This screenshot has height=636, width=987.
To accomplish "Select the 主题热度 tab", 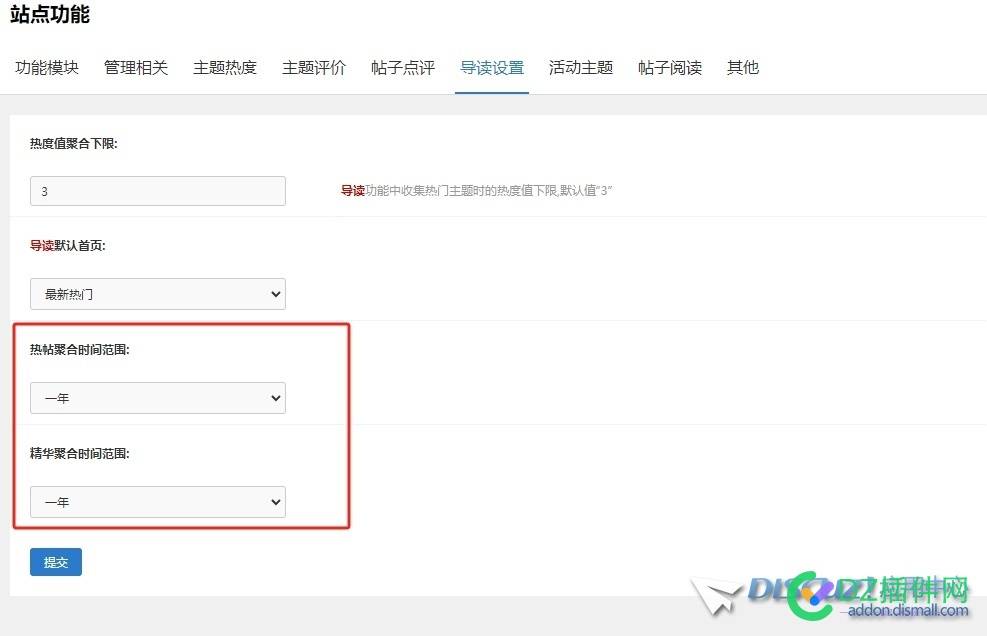I will point(224,67).
